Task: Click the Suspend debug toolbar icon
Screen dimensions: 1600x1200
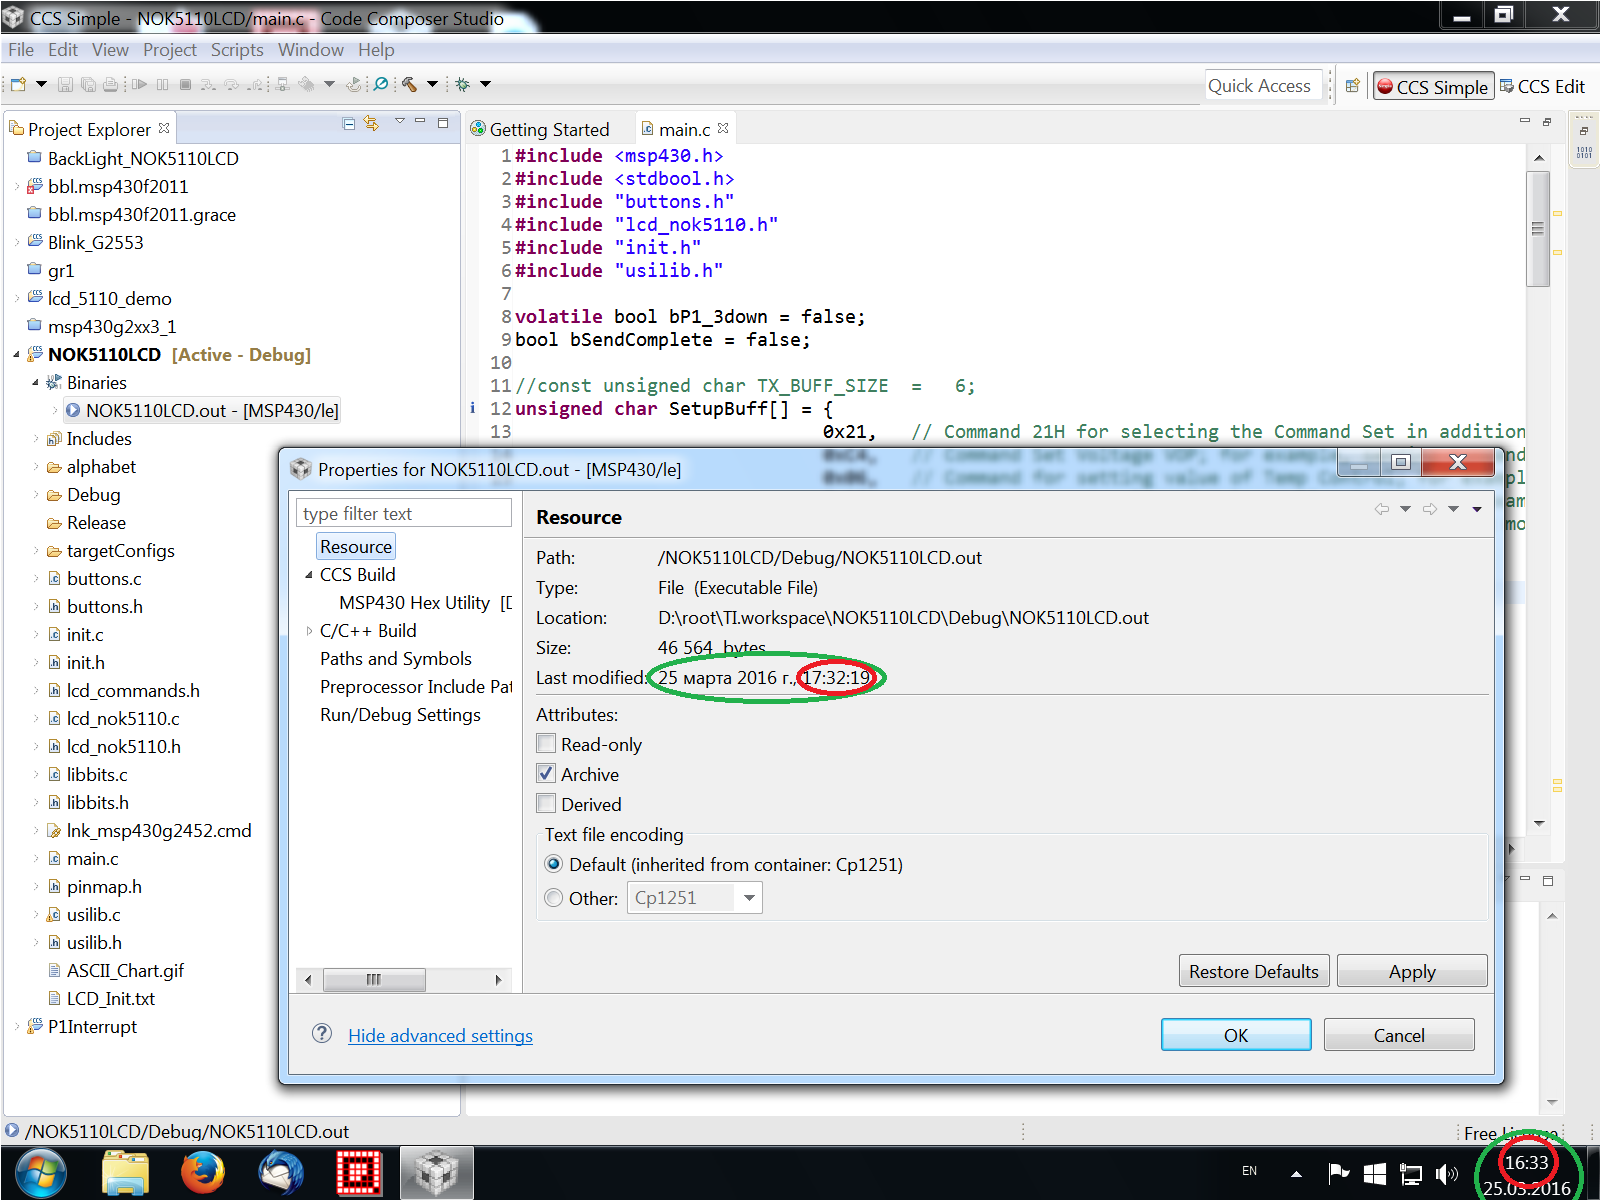Action: [162, 85]
